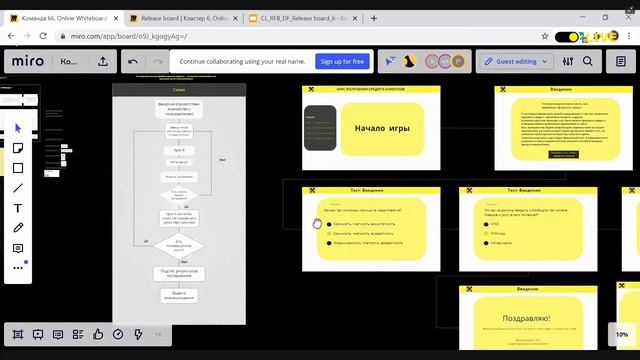Click Sign up for free button
The width and height of the screenshot is (640, 360).
click(x=342, y=62)
